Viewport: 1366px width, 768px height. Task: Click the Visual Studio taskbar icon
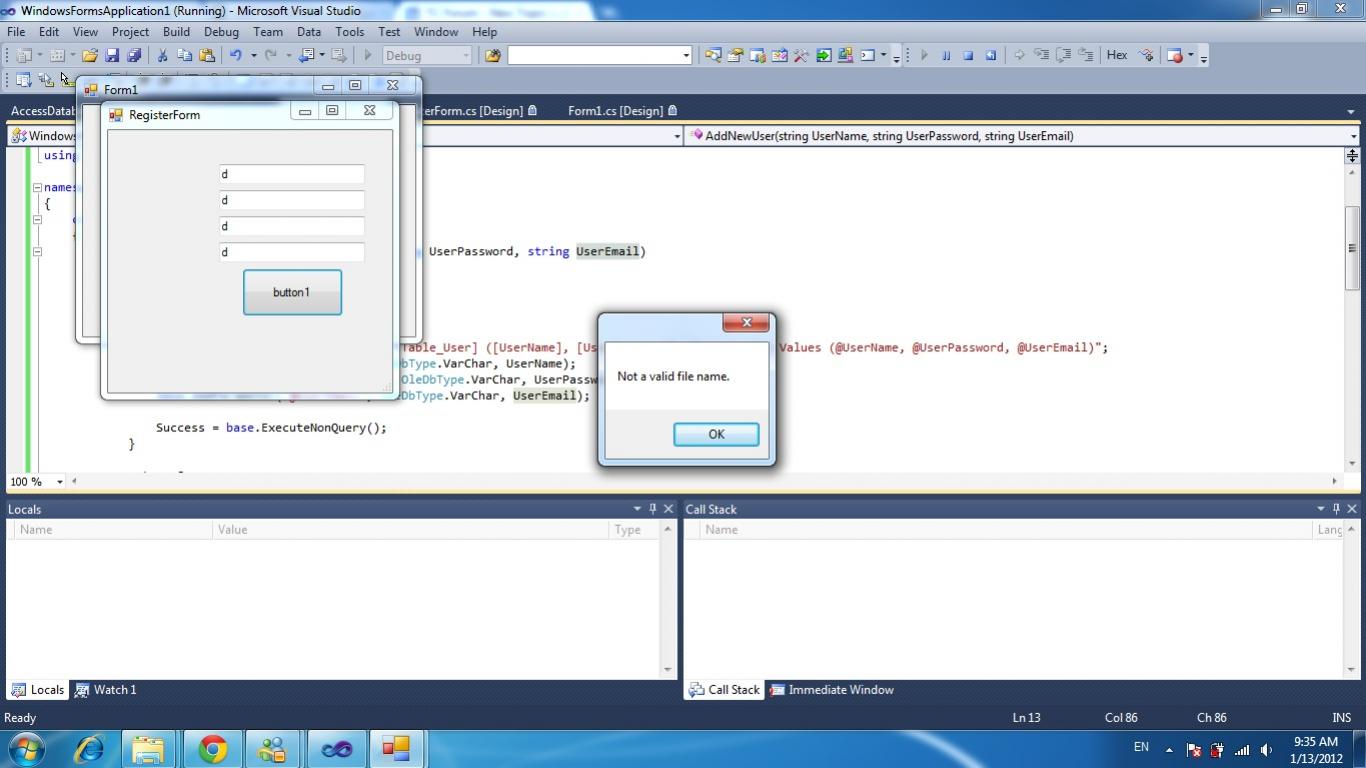(336, 749)
